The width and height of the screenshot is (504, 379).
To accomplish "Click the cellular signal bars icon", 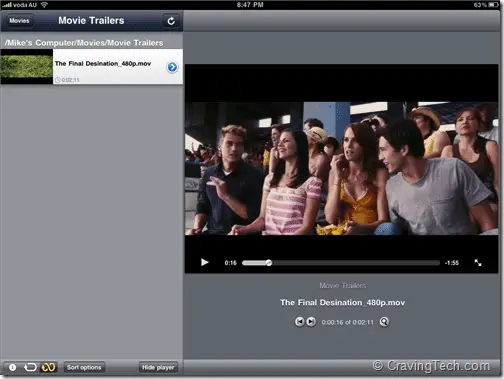I will [7, 5].
